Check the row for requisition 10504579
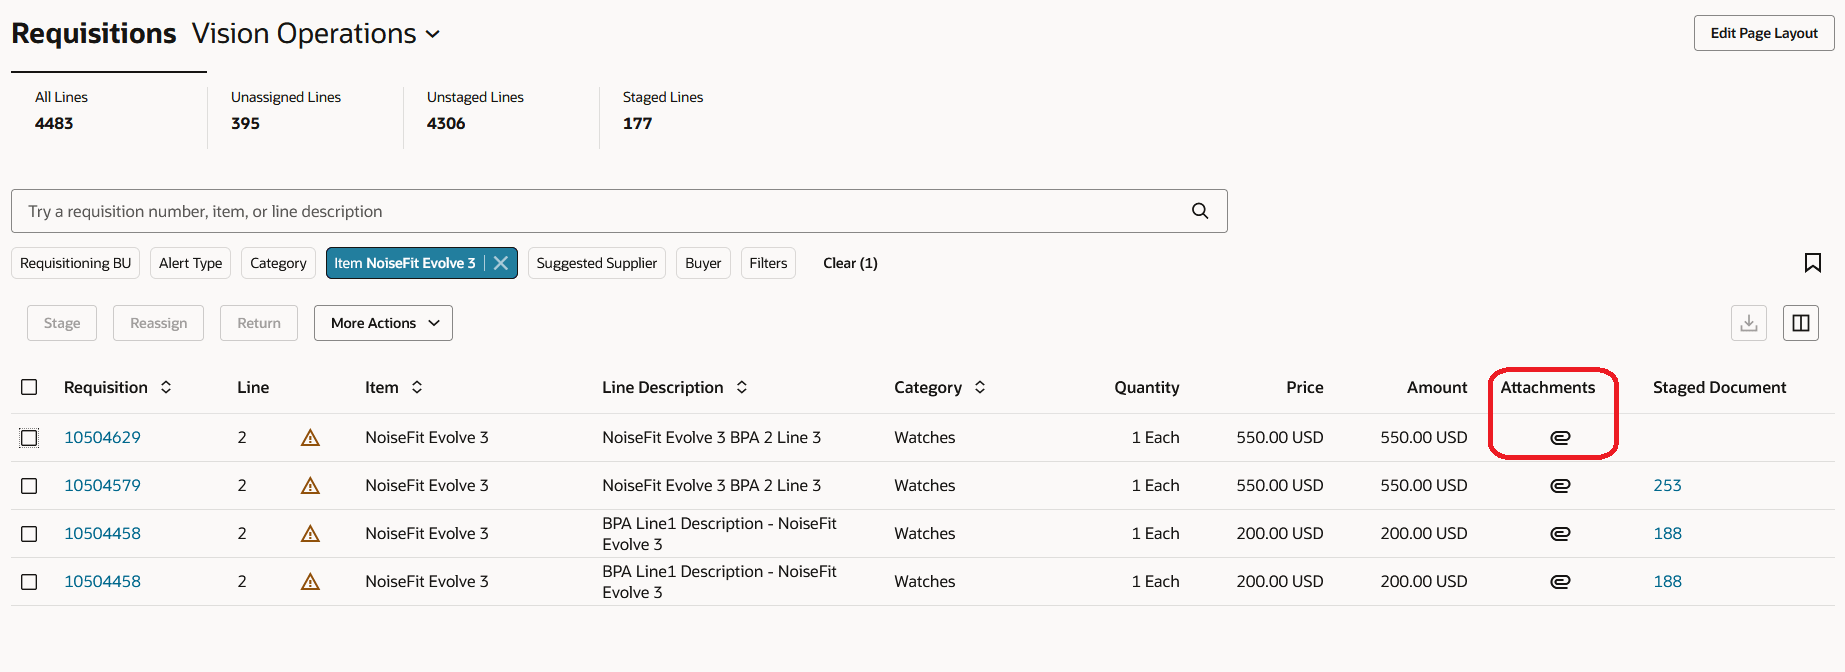The image size is (1845, 672). pyautogui.click(x=29, y=485)
